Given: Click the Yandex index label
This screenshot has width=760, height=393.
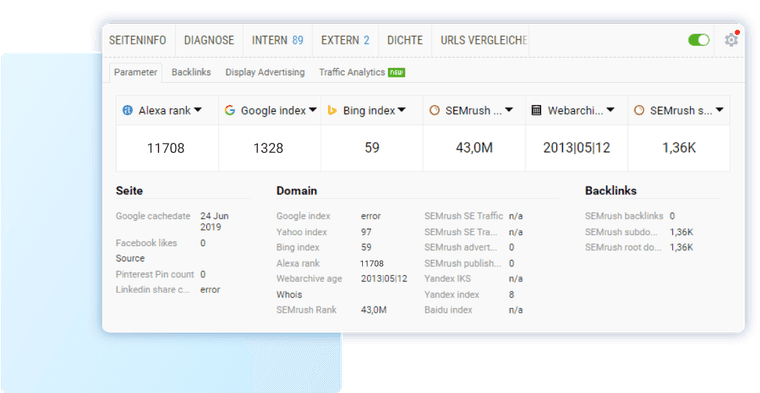Looking at the screenshot, I should [452, 295].
